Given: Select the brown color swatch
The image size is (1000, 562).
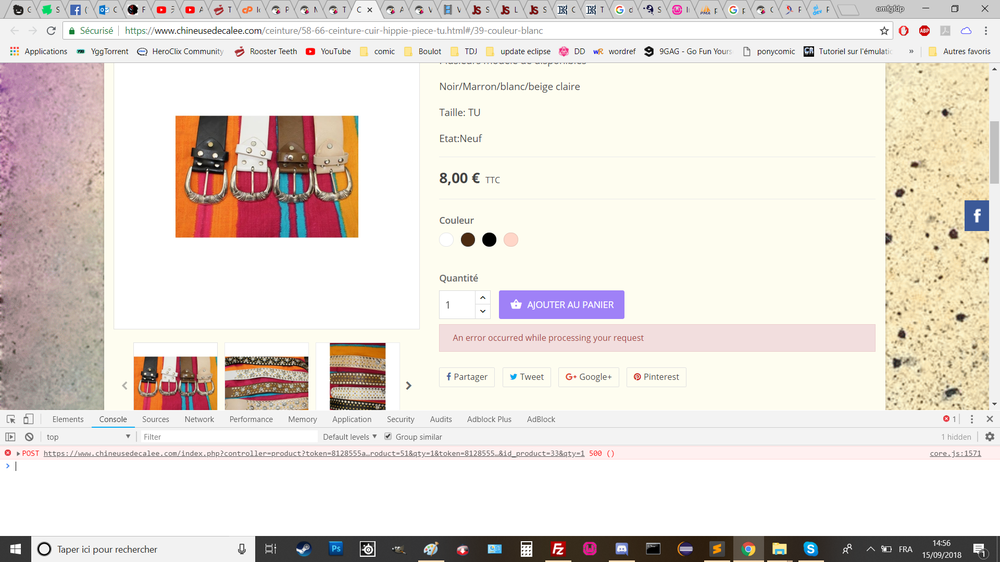Looking at the screenshot, I should click(468, 240).
